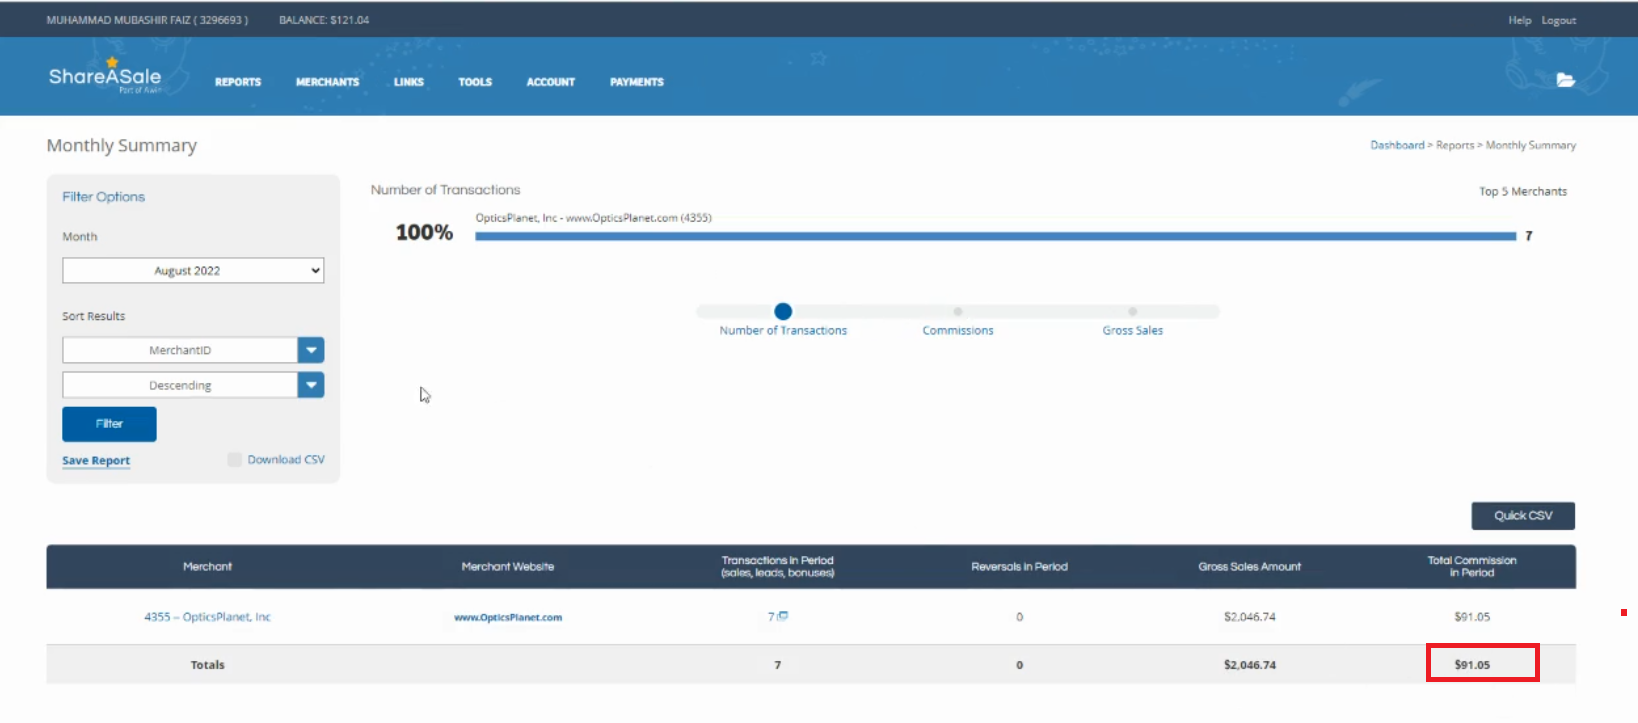Image resolution: width=1638 pixels, height=723 pixels.
Task: Open the Payments menu
Action: pos(637,82)
